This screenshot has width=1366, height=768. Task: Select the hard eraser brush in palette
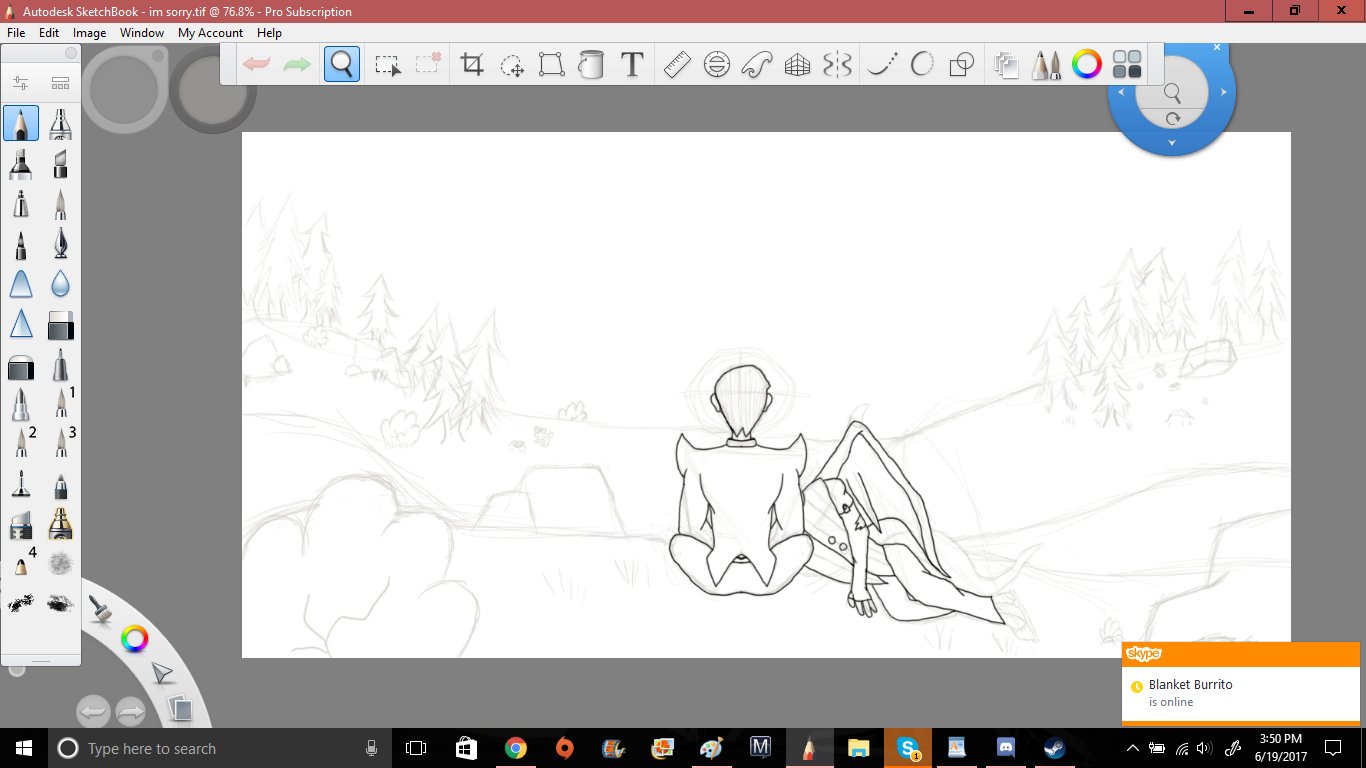61,325
